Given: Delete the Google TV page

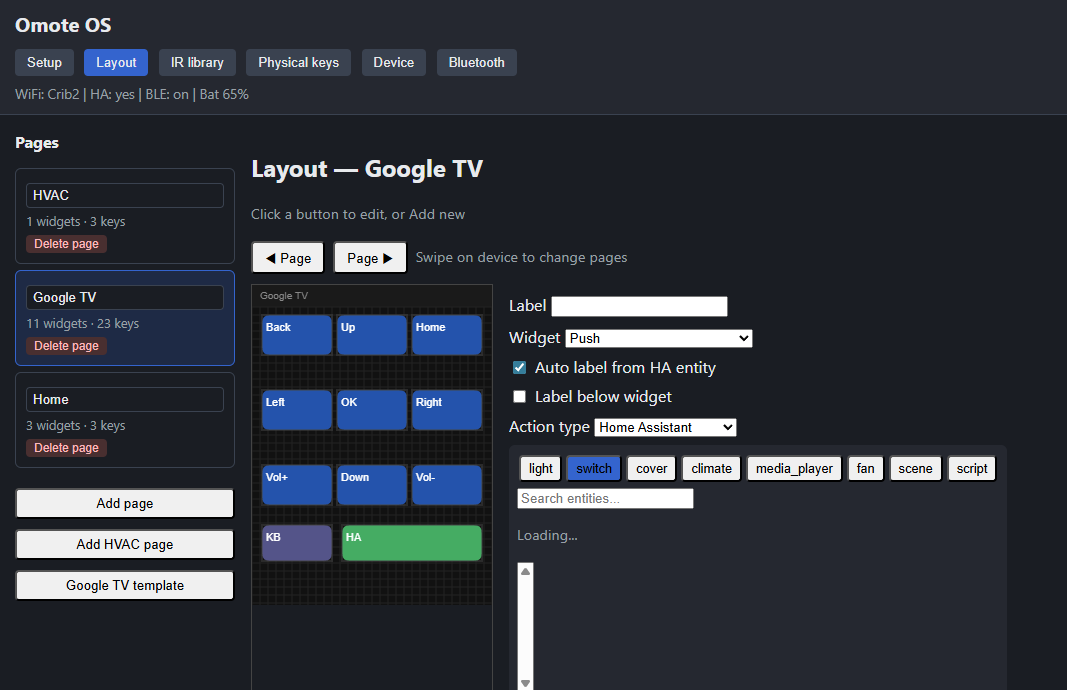Looking at the screenshot, I should 66,346.
